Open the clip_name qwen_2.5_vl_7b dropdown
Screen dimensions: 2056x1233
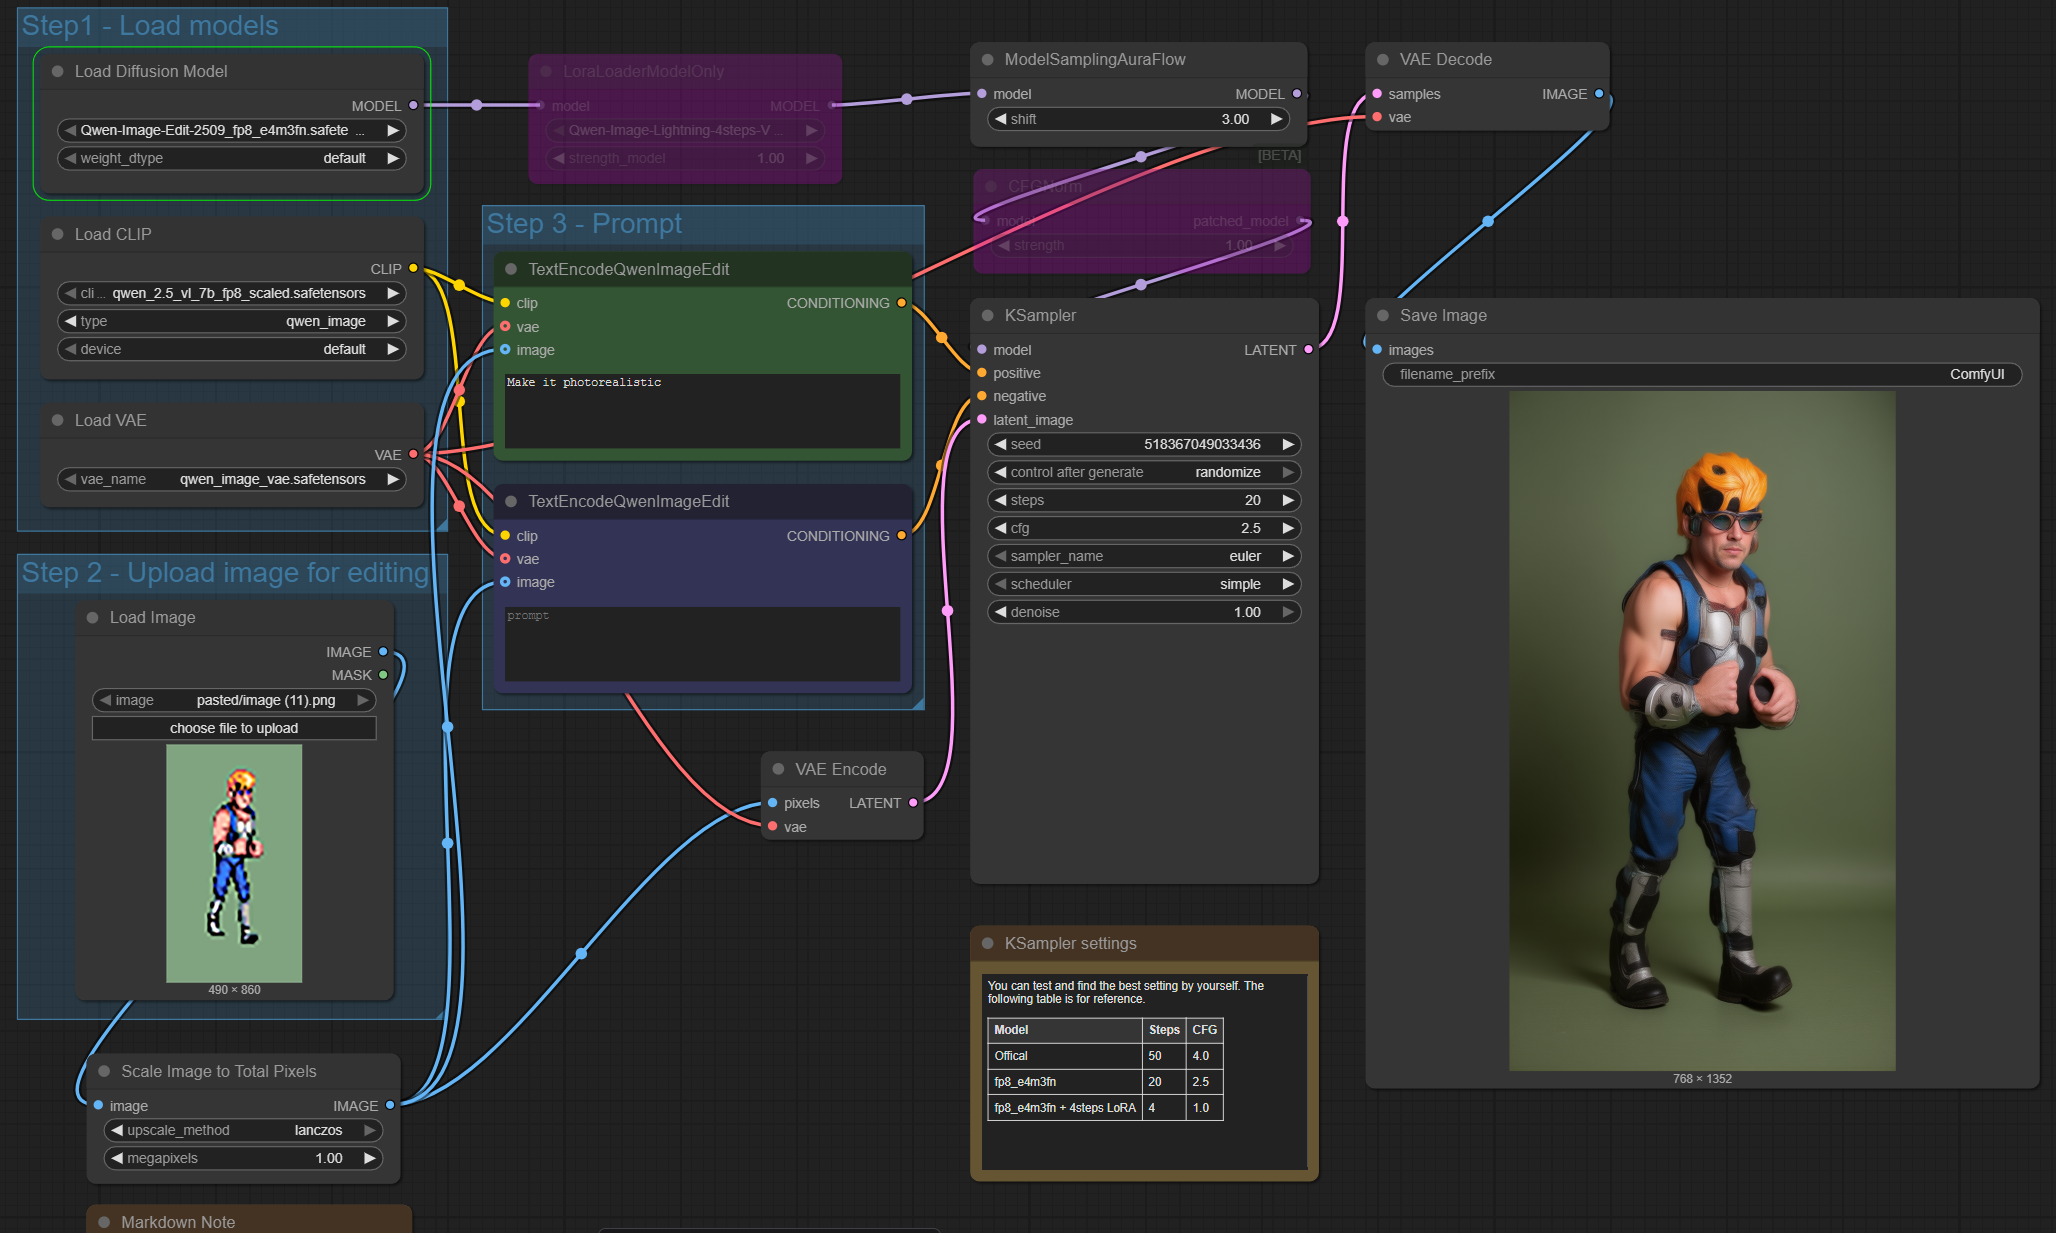[232, 293]
